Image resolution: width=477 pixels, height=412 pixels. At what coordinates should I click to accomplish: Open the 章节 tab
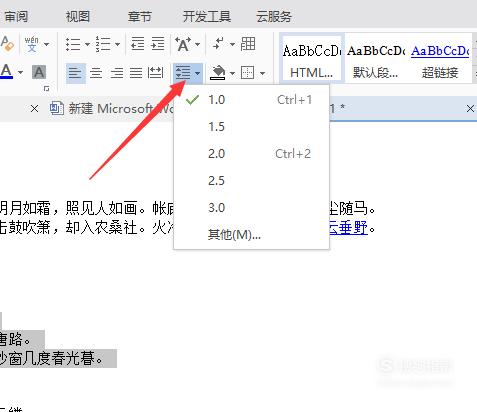(140, 16)
